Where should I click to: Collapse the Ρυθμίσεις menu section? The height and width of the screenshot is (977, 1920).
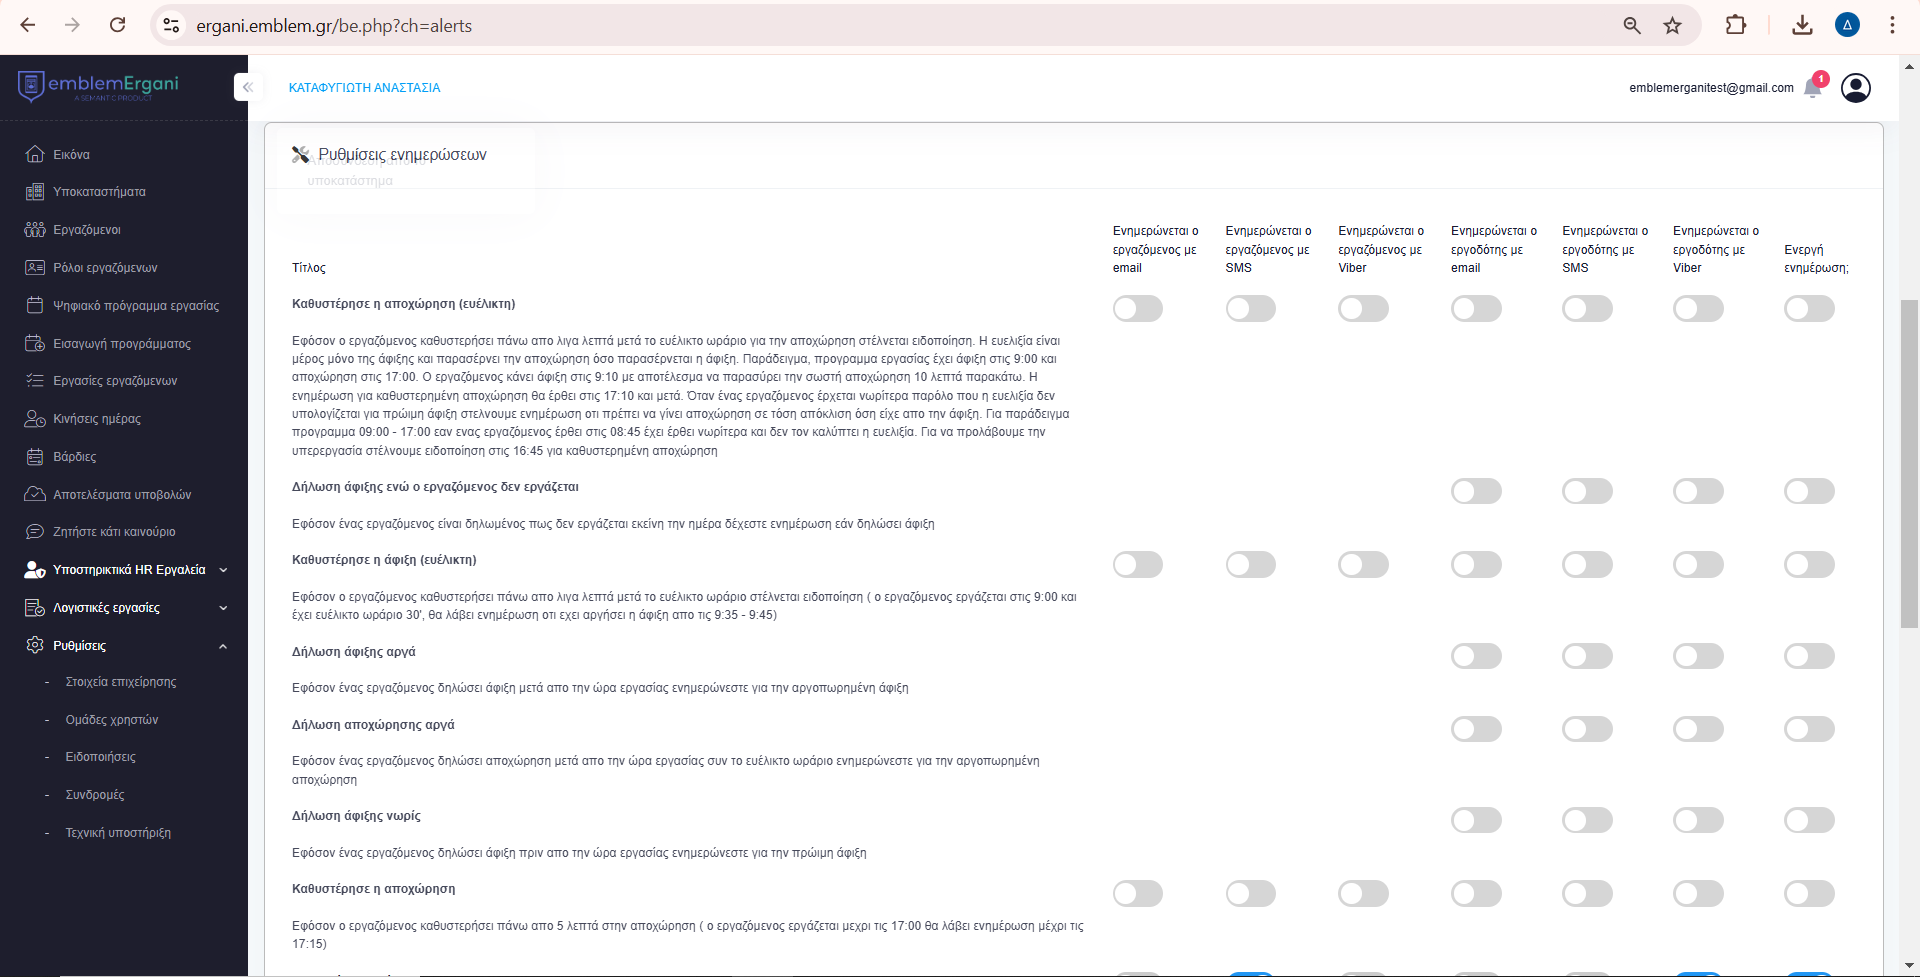[x=222, y=646]
